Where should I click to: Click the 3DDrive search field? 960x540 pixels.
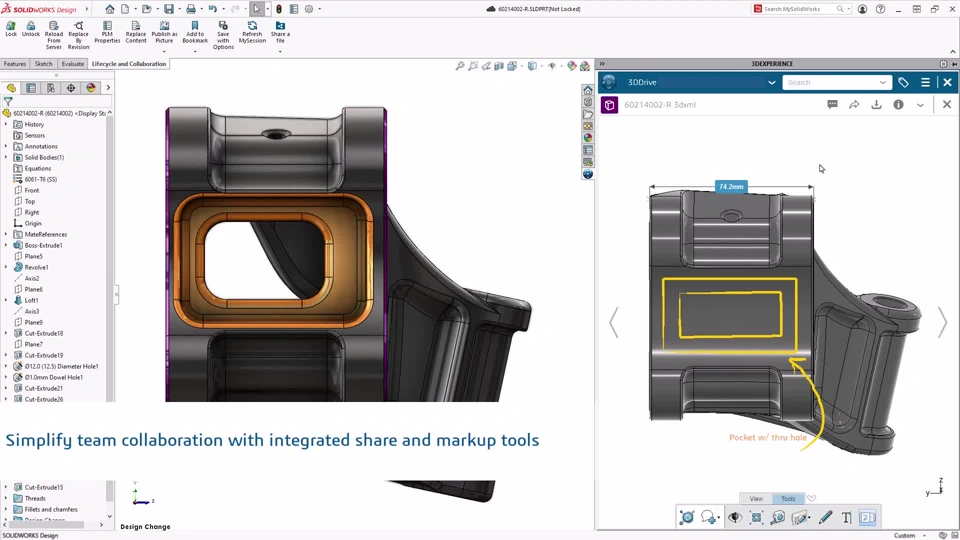click(830, 82)
